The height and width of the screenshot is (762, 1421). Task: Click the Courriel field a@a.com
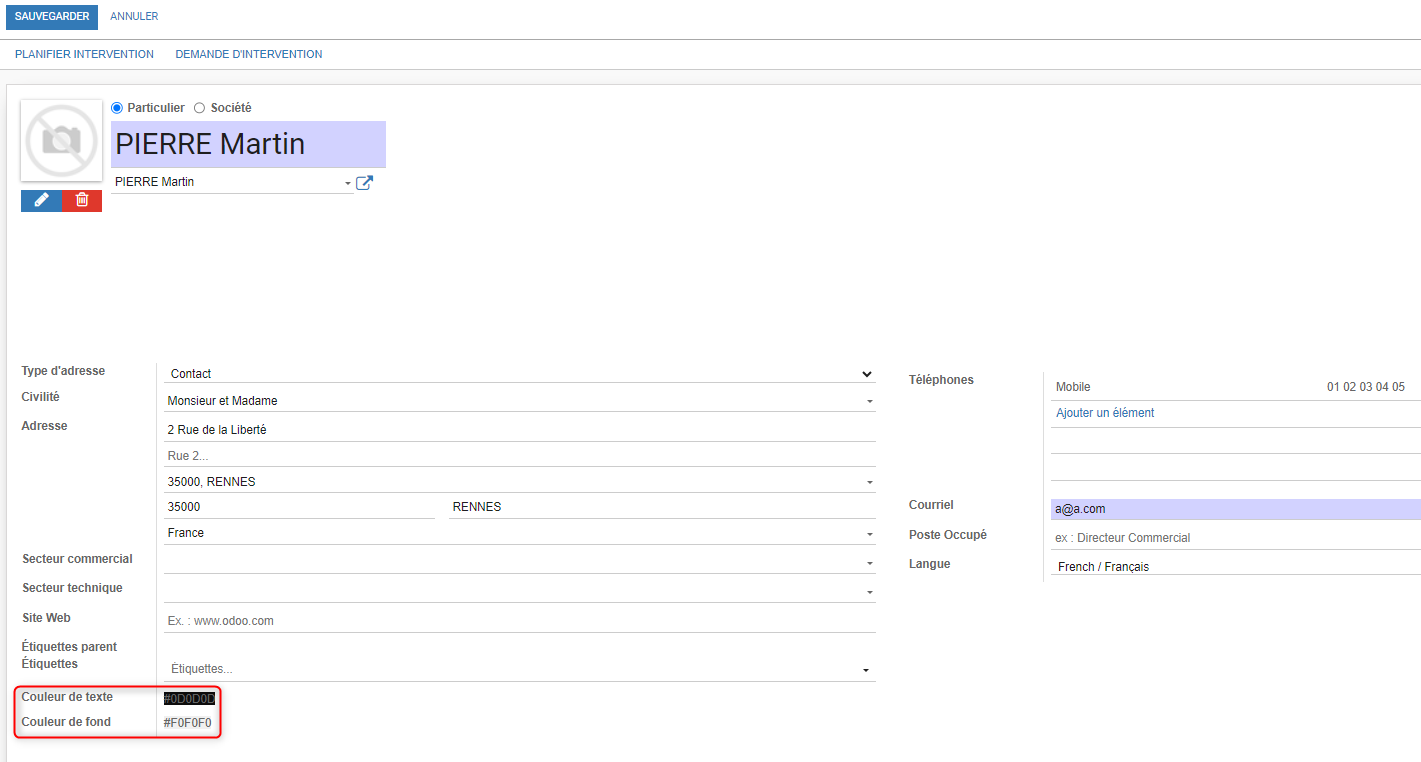[x=1236, y=509]
